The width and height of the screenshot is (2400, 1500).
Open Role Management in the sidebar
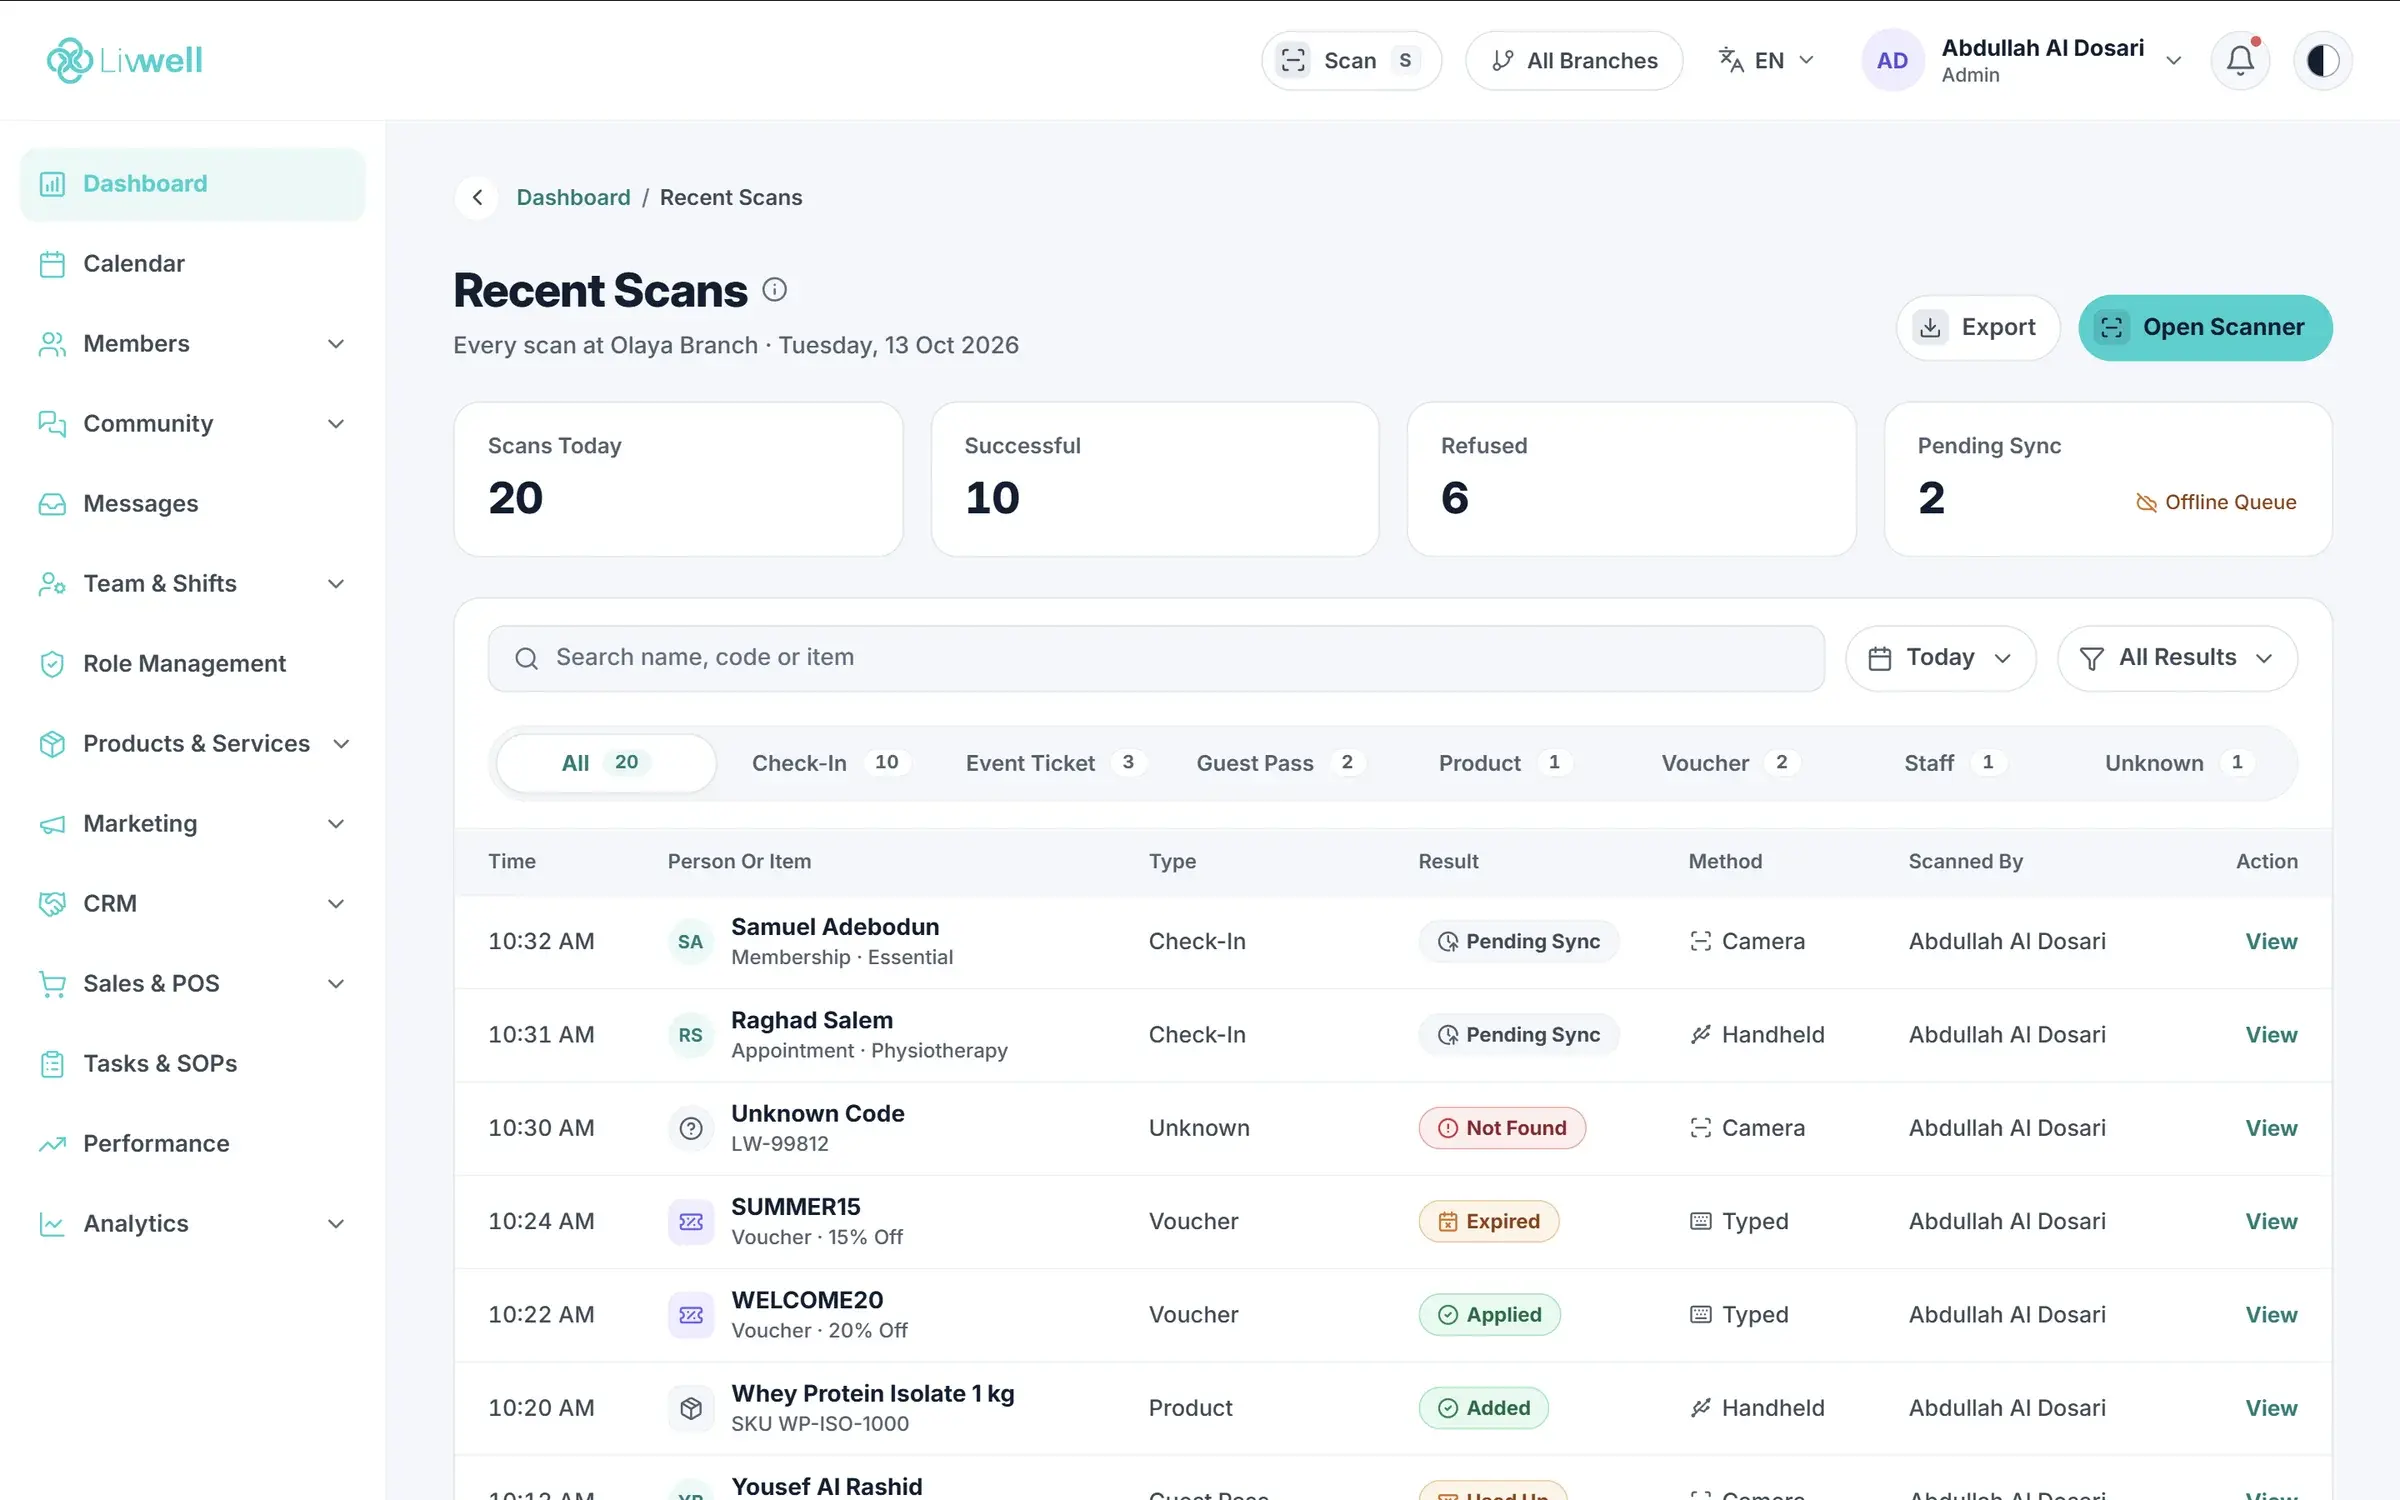192,664
